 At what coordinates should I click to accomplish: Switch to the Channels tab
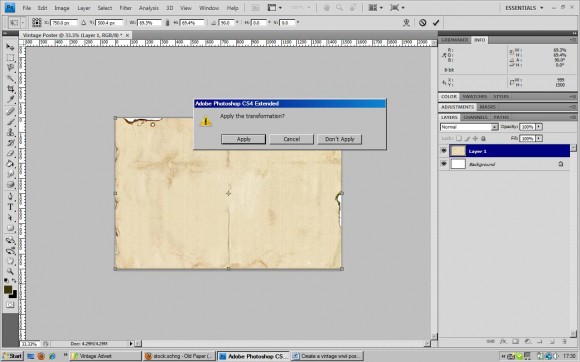[x=475, y=117]
